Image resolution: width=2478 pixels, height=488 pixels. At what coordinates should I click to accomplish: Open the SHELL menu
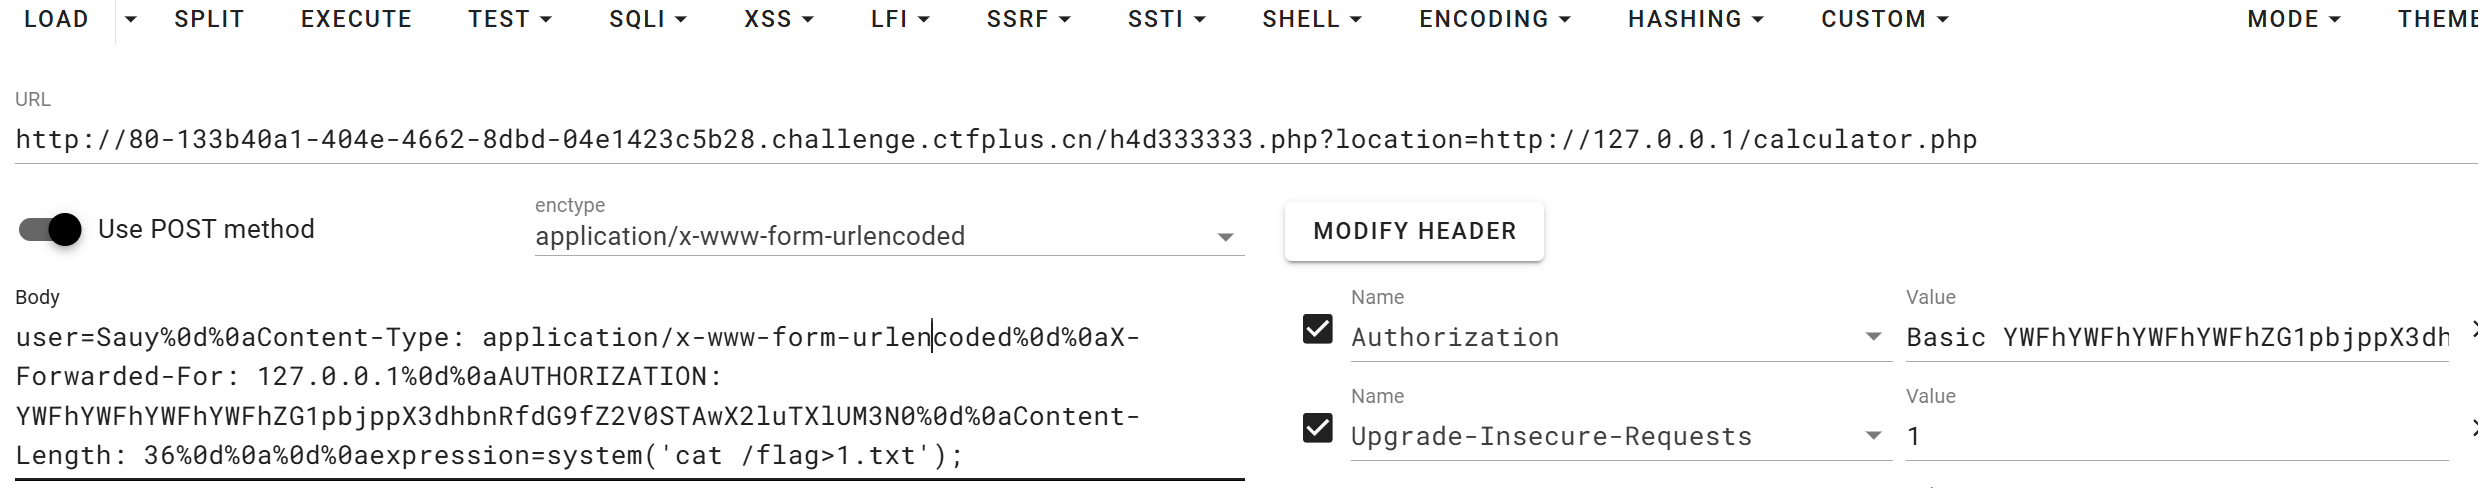tap(1311, 20)
